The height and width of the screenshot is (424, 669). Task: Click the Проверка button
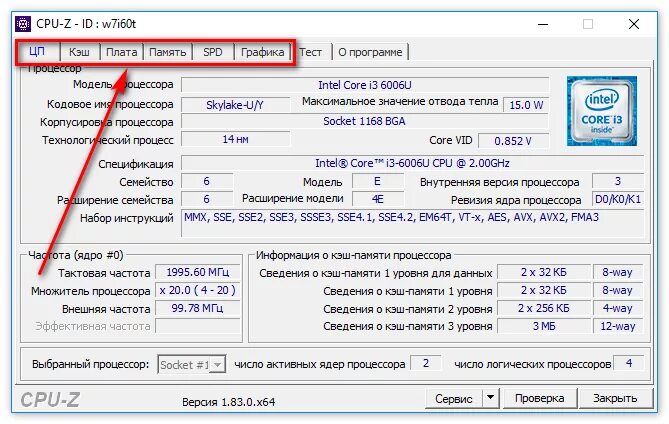[x=540, y=398]
